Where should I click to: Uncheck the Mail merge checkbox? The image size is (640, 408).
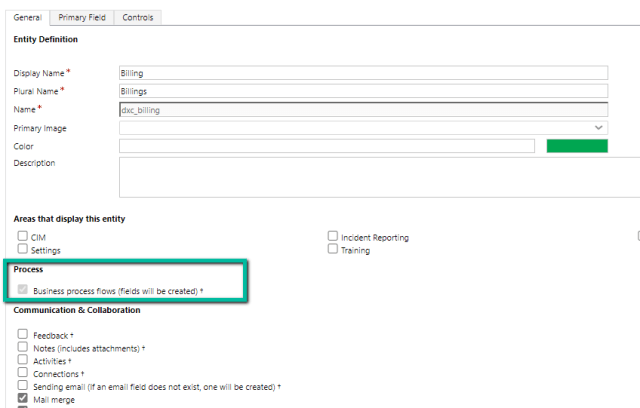tap(23, 398)
